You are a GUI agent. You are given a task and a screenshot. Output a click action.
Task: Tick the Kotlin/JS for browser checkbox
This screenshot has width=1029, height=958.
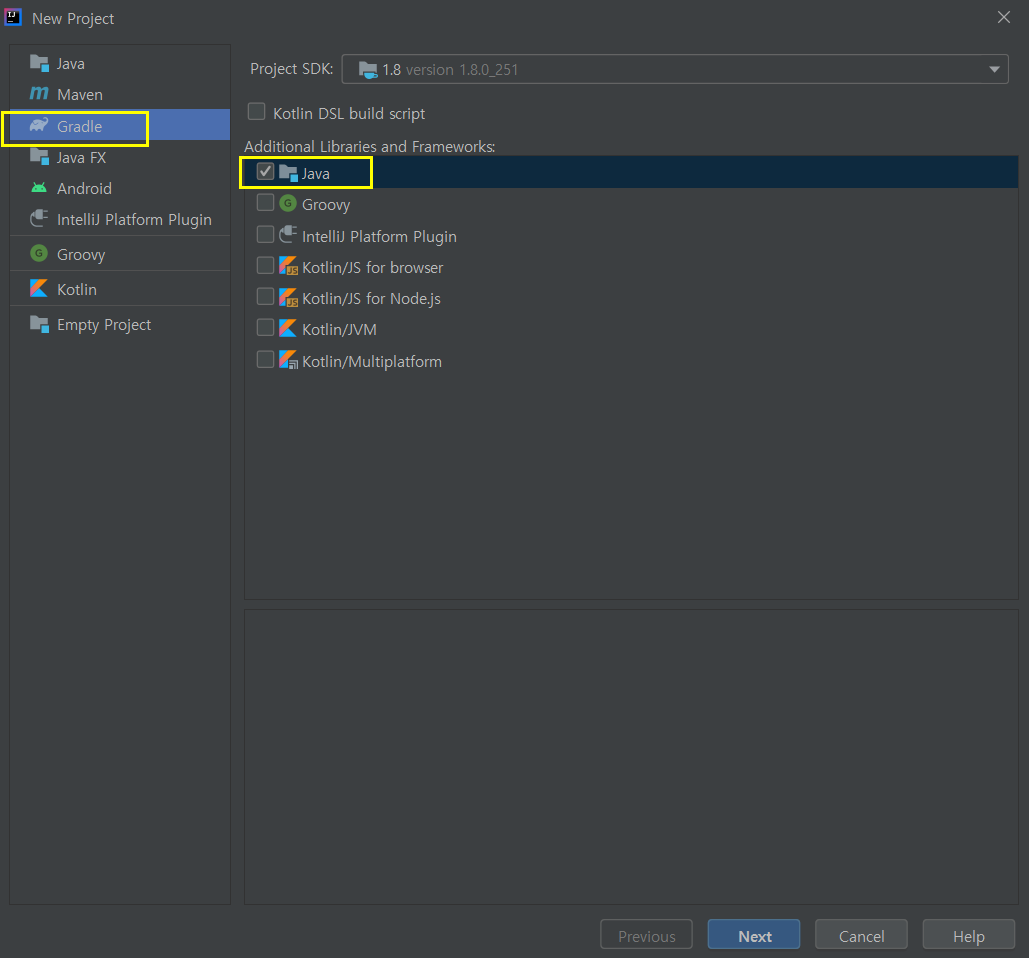[x=265, y=265]
